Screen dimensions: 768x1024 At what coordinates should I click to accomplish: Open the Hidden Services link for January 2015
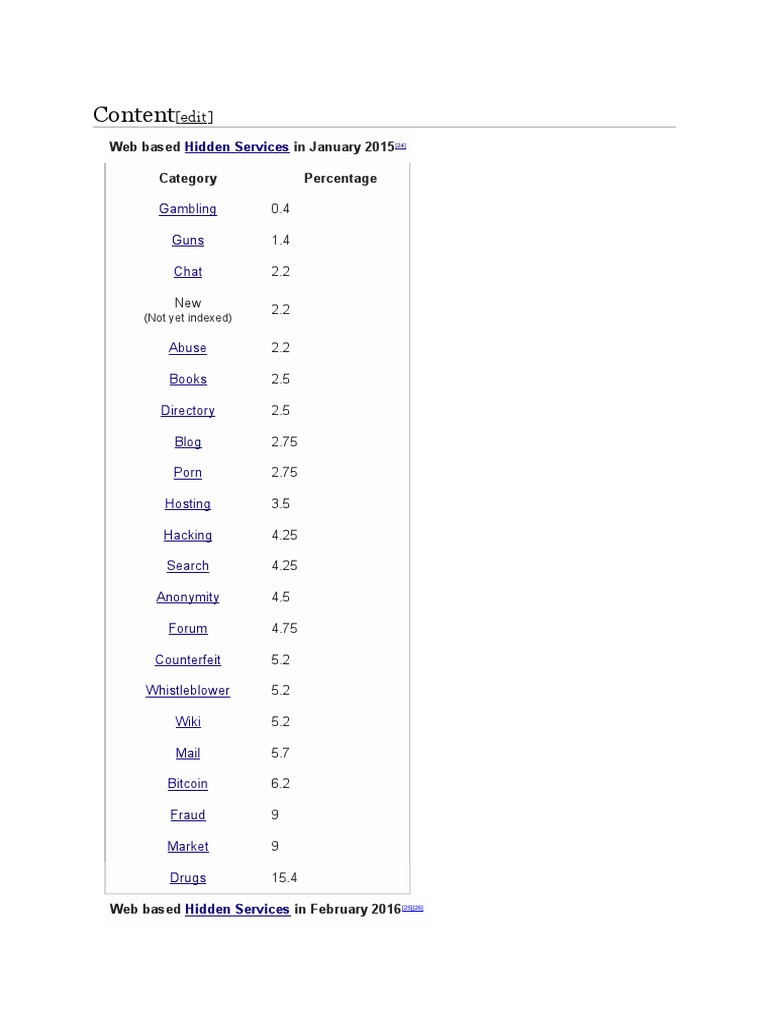tap(237, 147)
